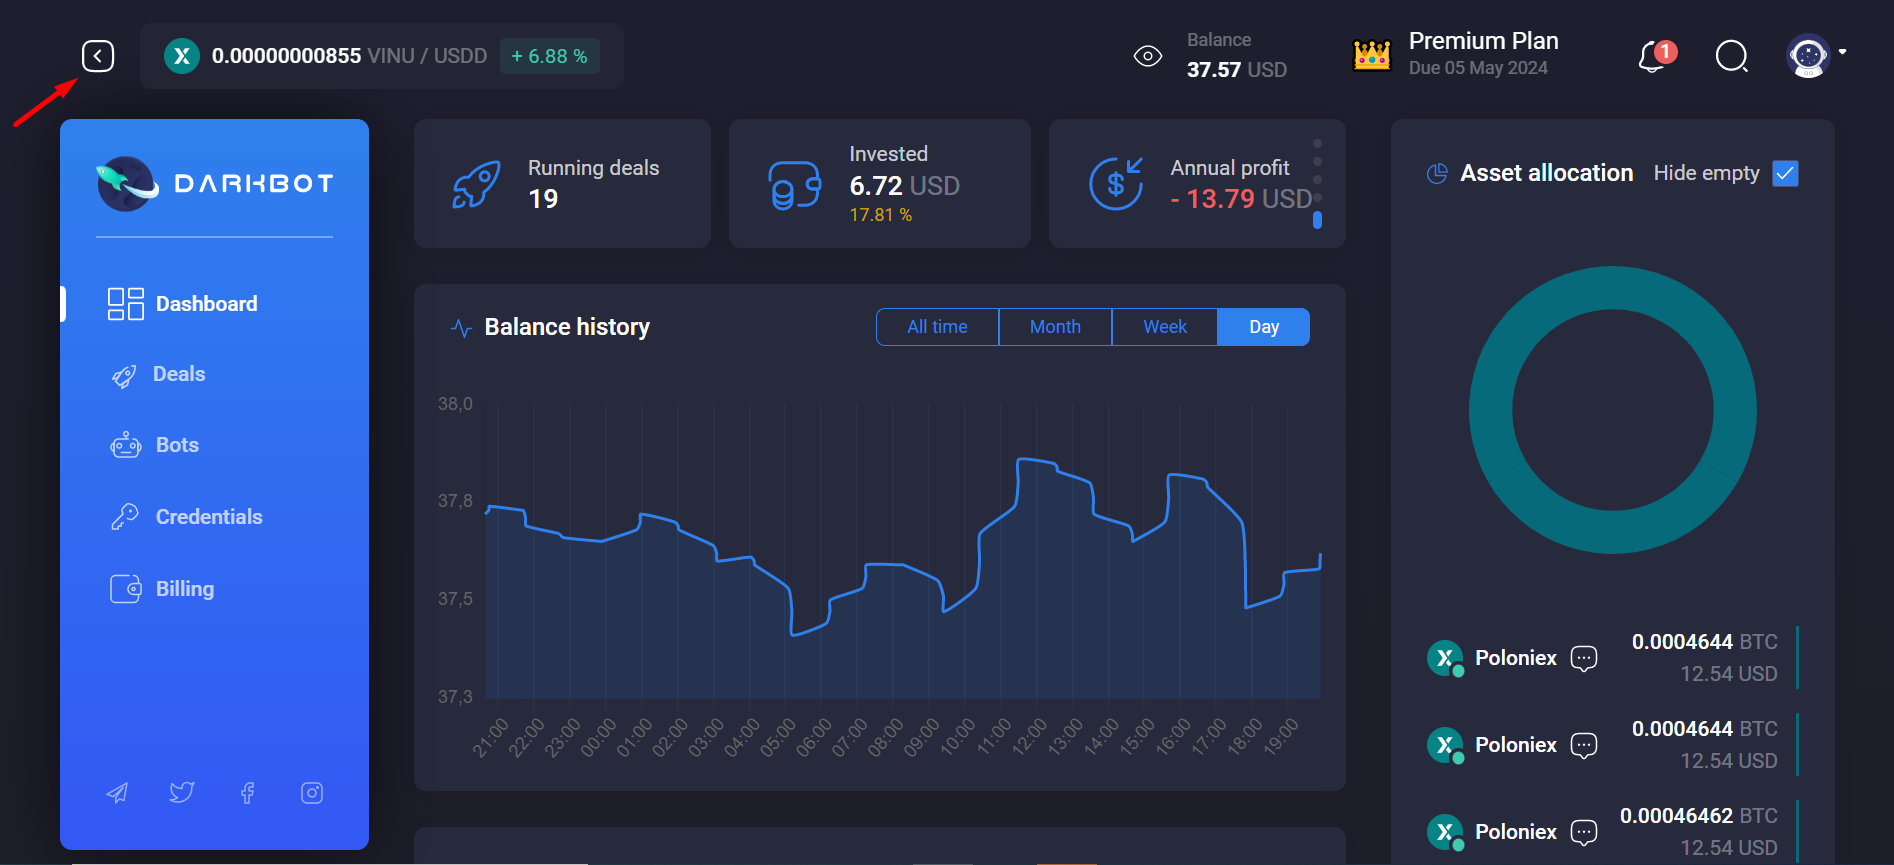Click the stats cards pagination indicator

coord(1317,219)
